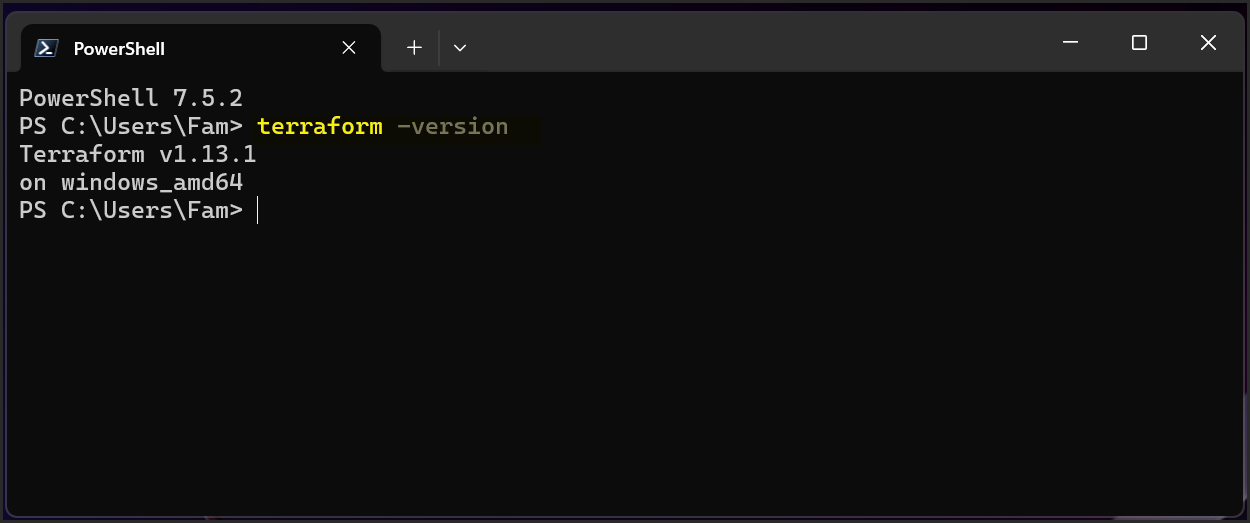Click the yellow "terraform" command word
This screenshot has height=523, width=1250.
pos(319,127)
